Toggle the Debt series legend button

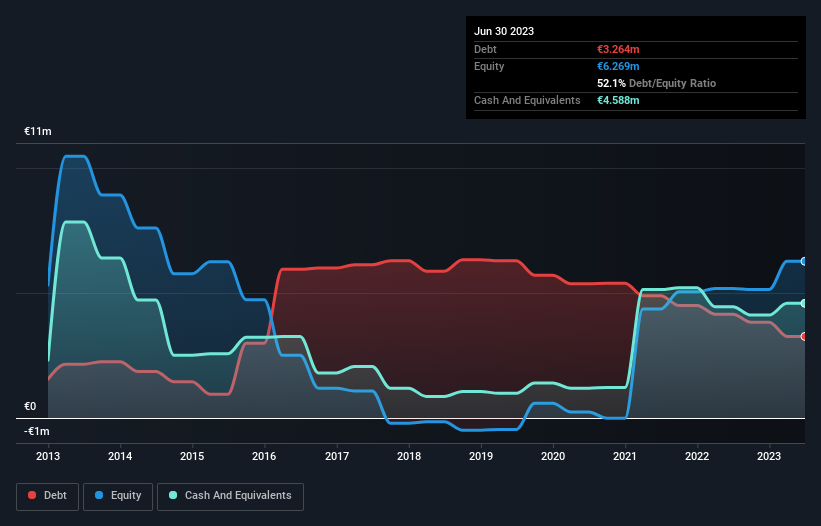click(x=48, y=496)
